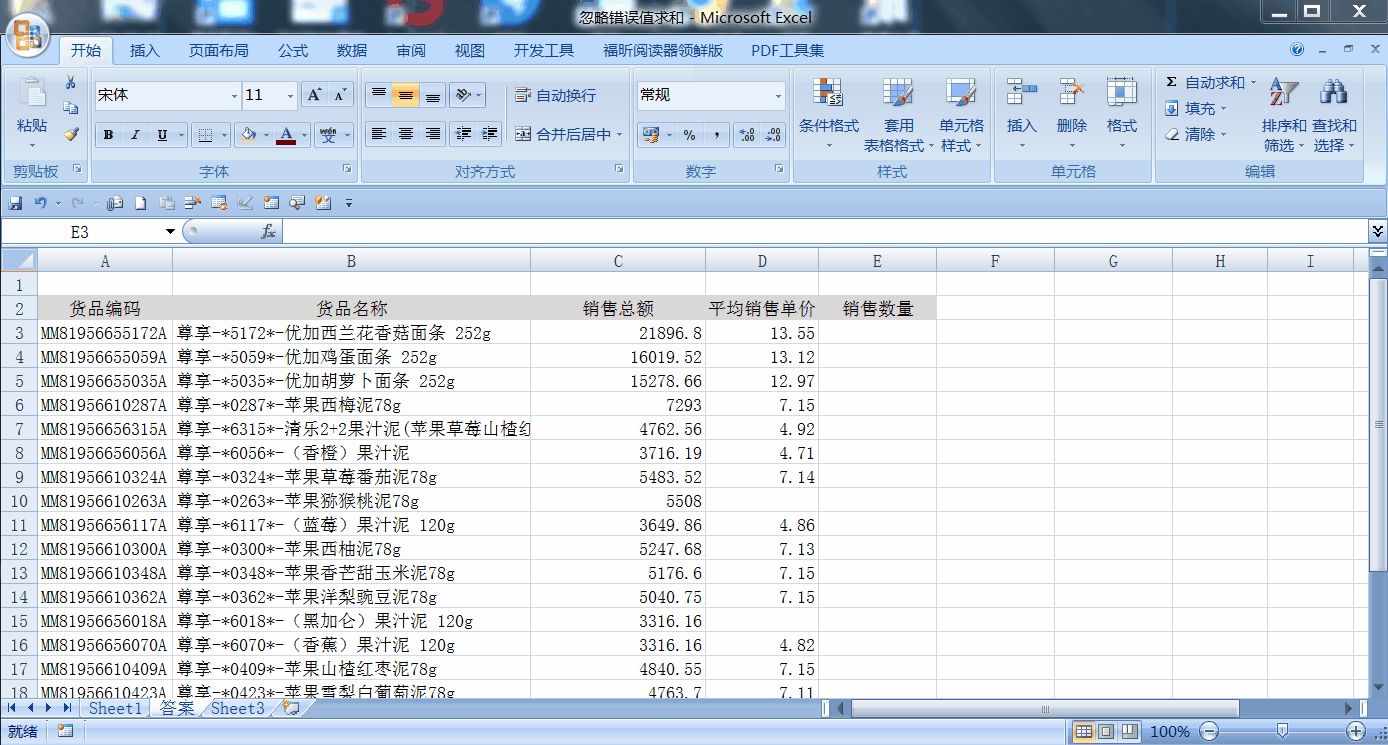Screen dimensions: 1388x745
Task: Expand the number format dropdown 常规
Action: [x=778, y=96]
